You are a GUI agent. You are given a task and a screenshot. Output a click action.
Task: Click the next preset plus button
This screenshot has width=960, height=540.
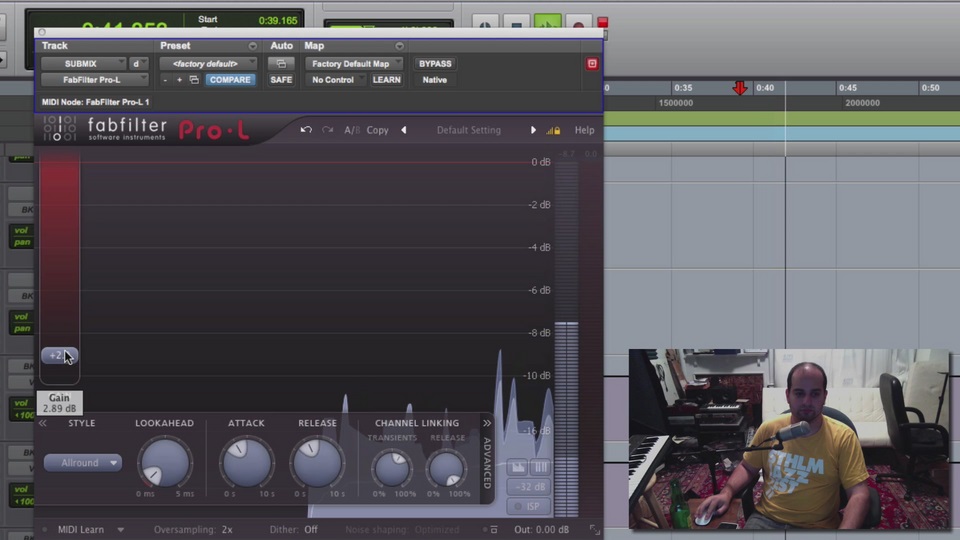click(x=179, y=80)
